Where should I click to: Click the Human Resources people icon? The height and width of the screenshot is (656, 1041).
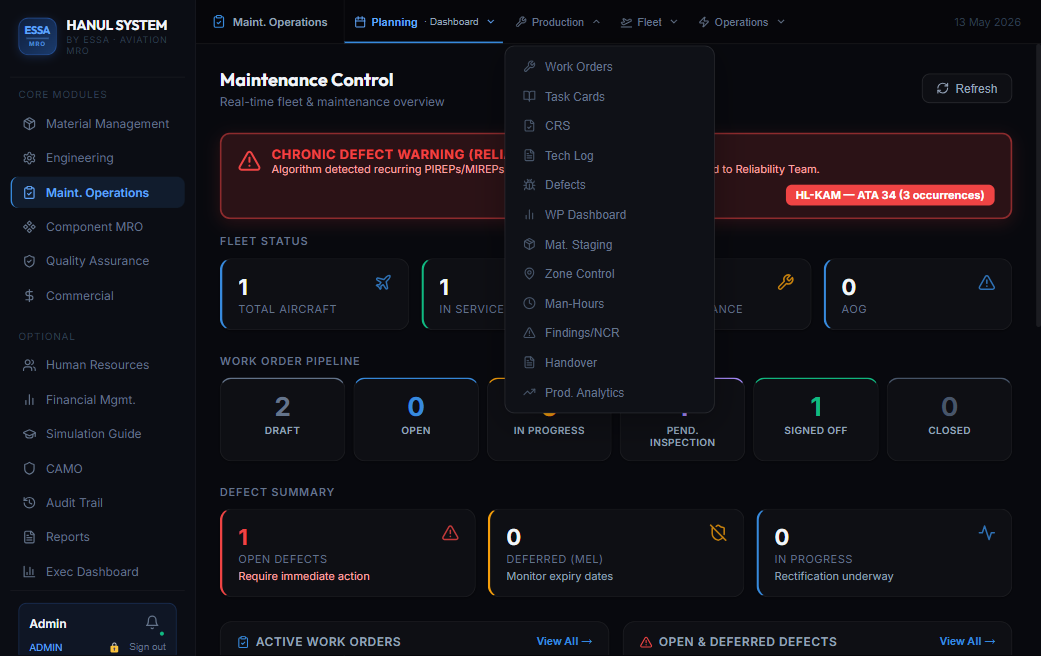(29, 365)
